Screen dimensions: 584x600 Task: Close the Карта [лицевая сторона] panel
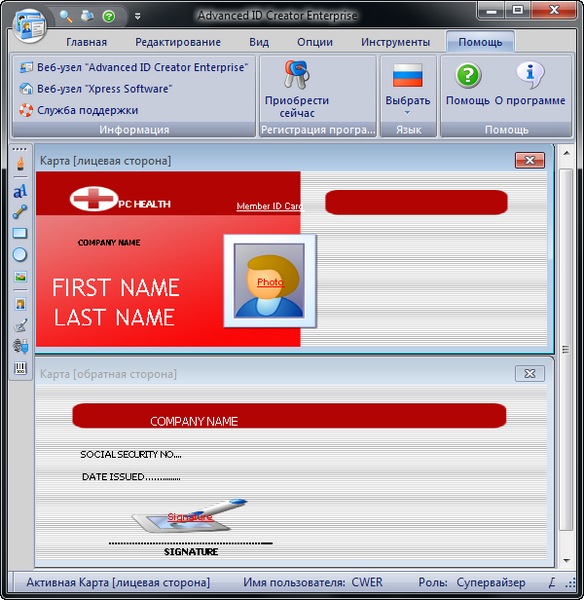[x=530, y=160]
